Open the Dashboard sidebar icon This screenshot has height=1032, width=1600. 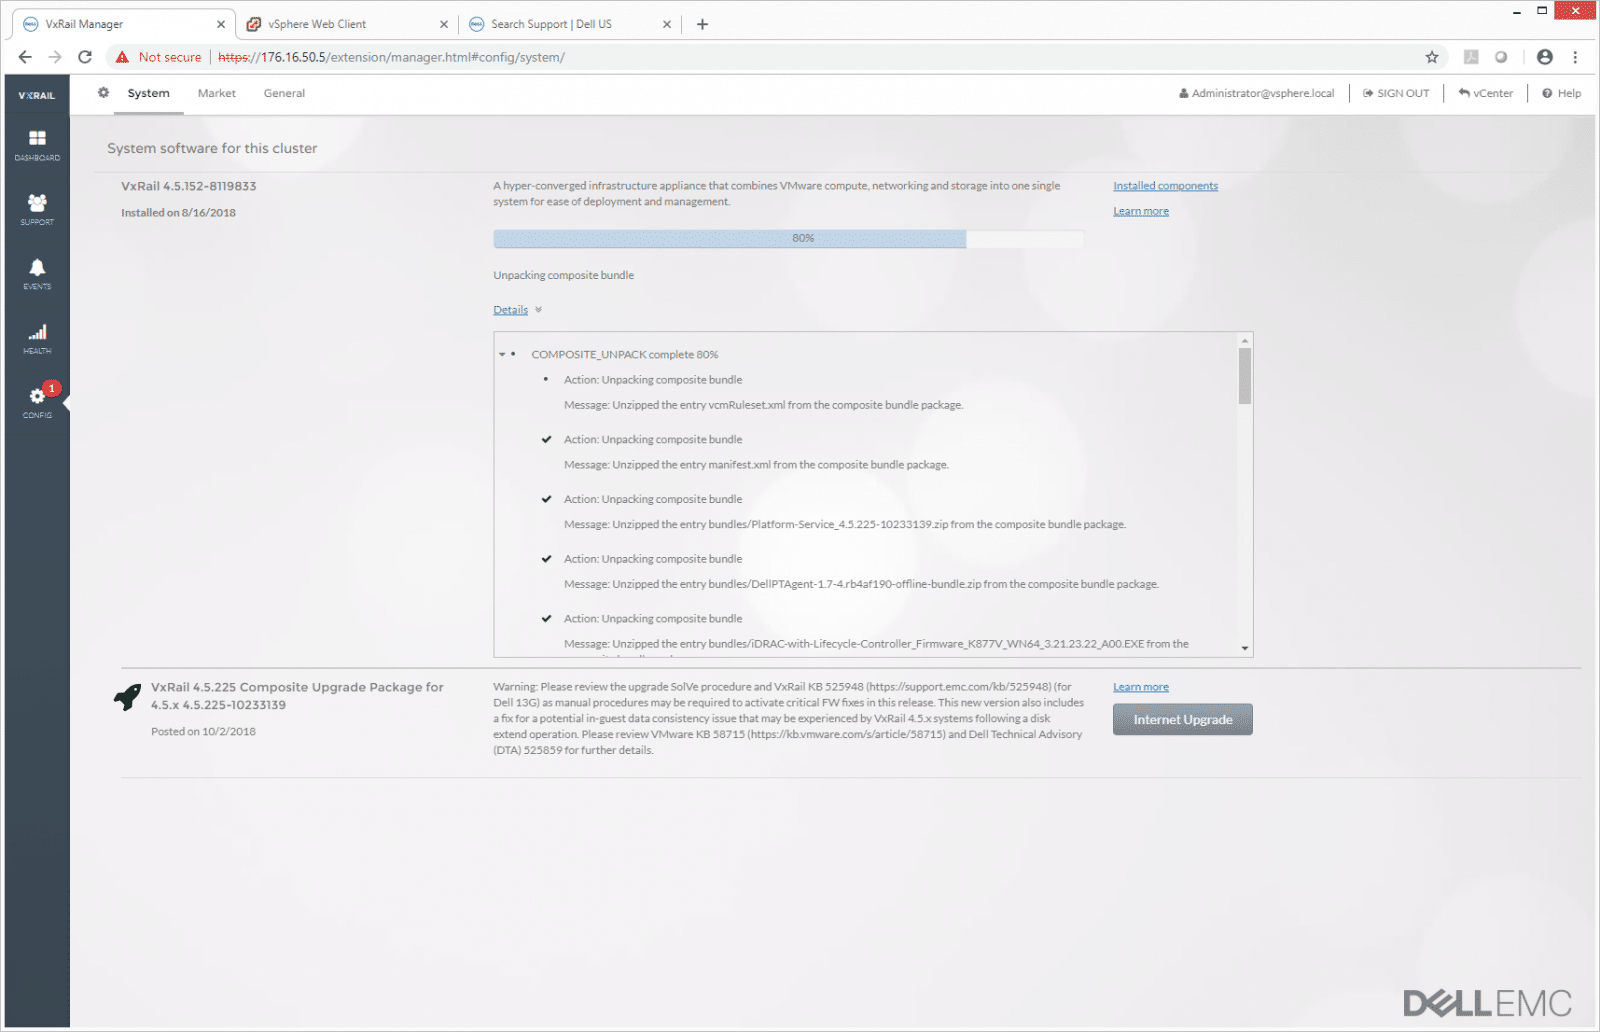(37, 144)
